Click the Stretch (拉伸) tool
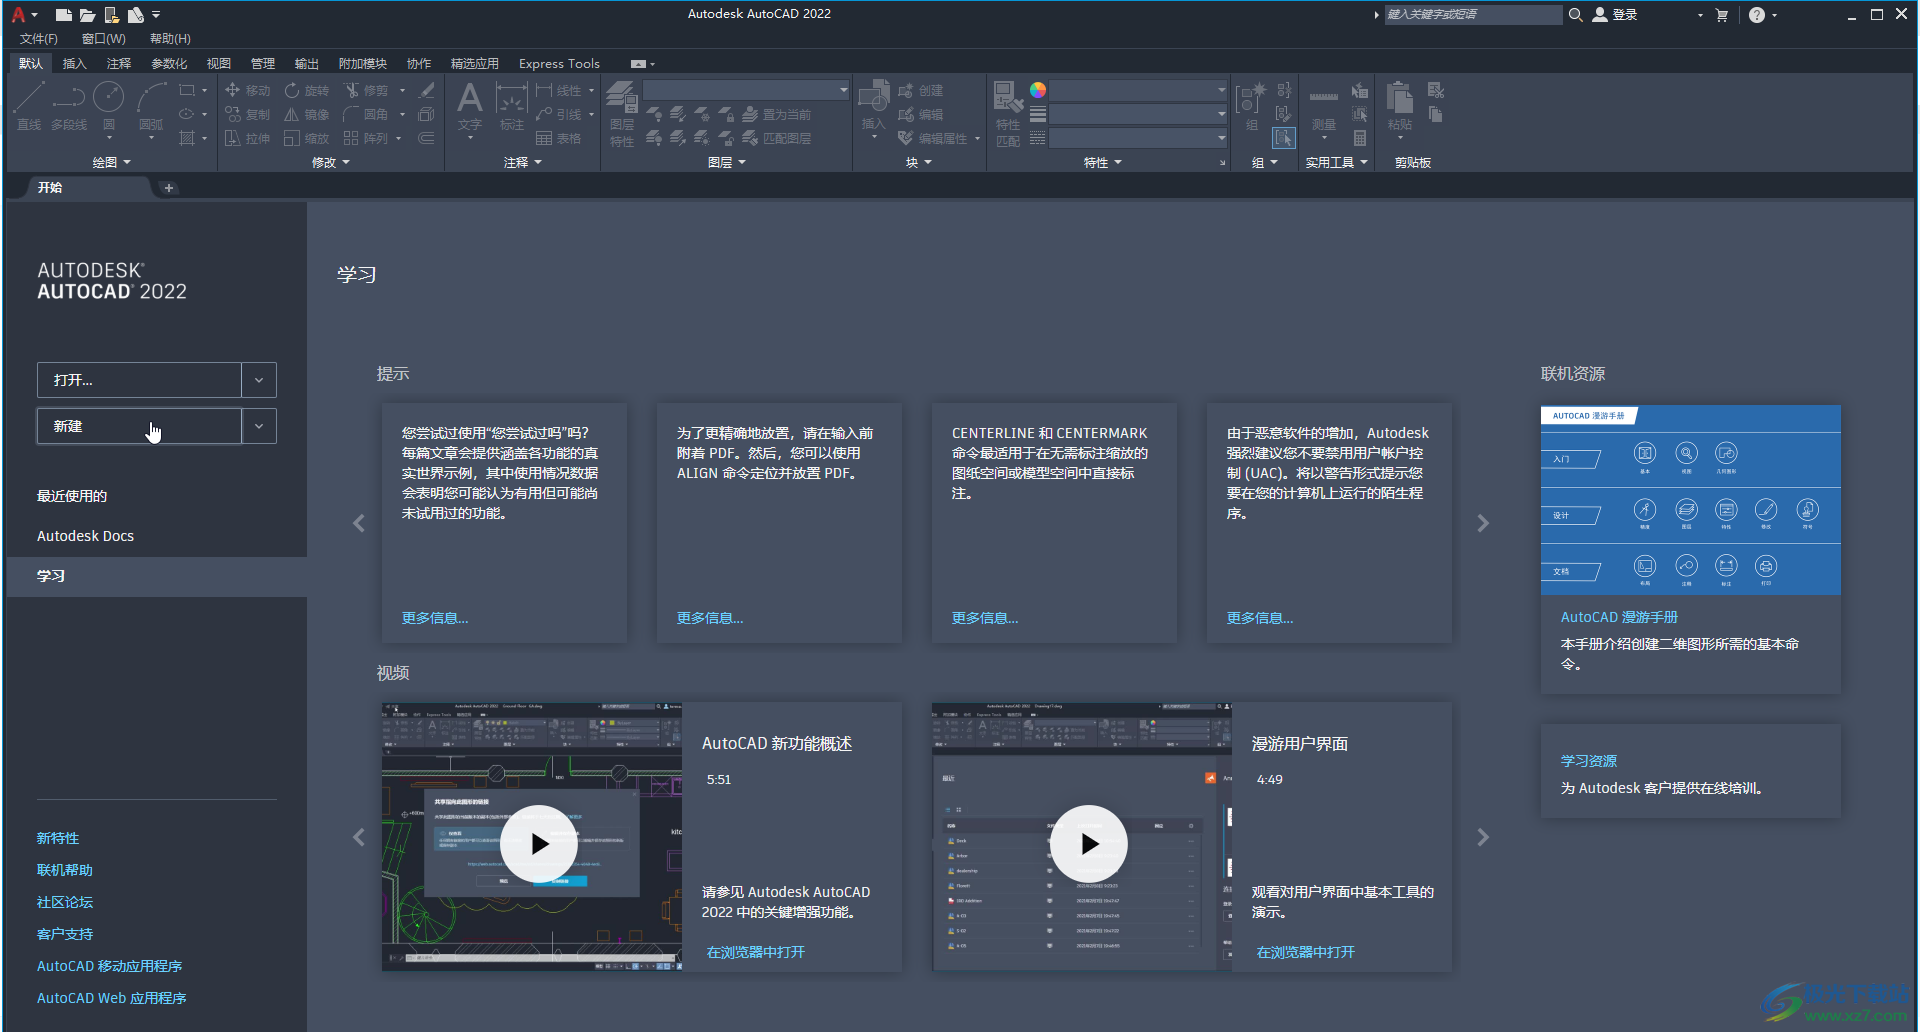The image size is (1920, 1032). [248, 138]
